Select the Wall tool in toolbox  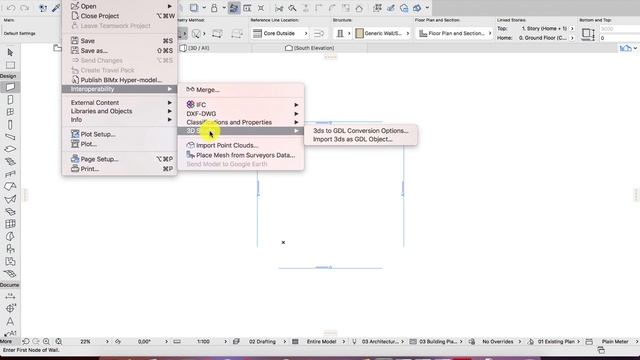[x=10, y=87]
